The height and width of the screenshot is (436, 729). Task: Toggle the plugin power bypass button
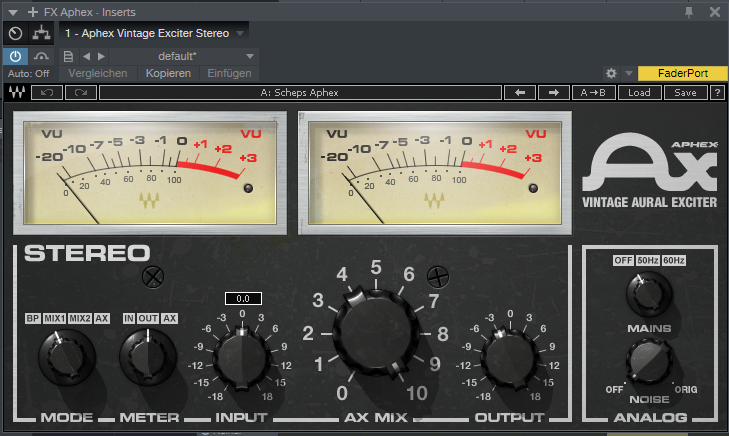pos(15,56)
